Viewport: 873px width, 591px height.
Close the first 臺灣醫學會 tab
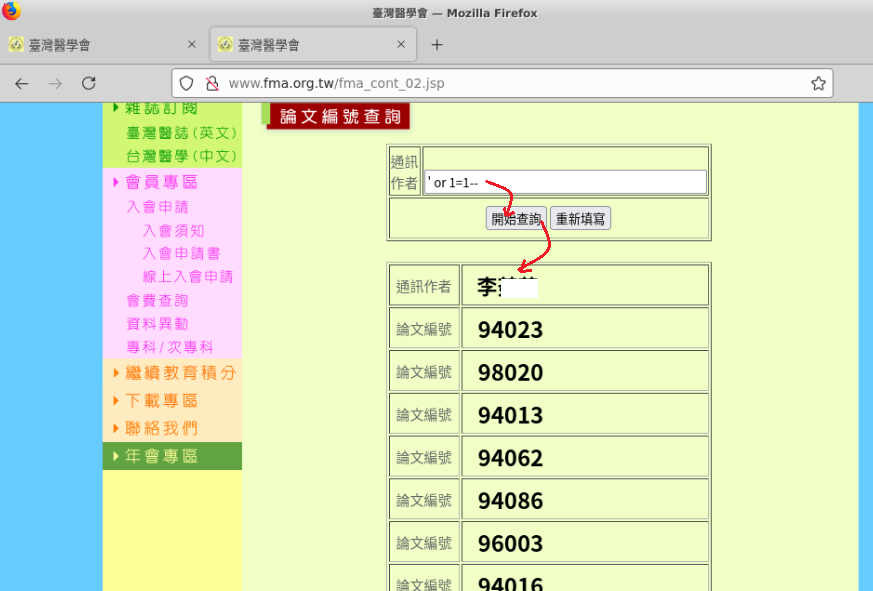coord(192,44)
